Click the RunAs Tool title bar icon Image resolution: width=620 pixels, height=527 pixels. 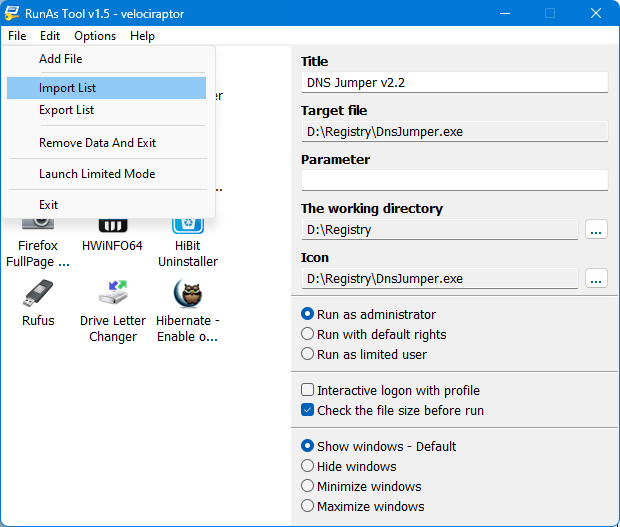coord(12,14)
